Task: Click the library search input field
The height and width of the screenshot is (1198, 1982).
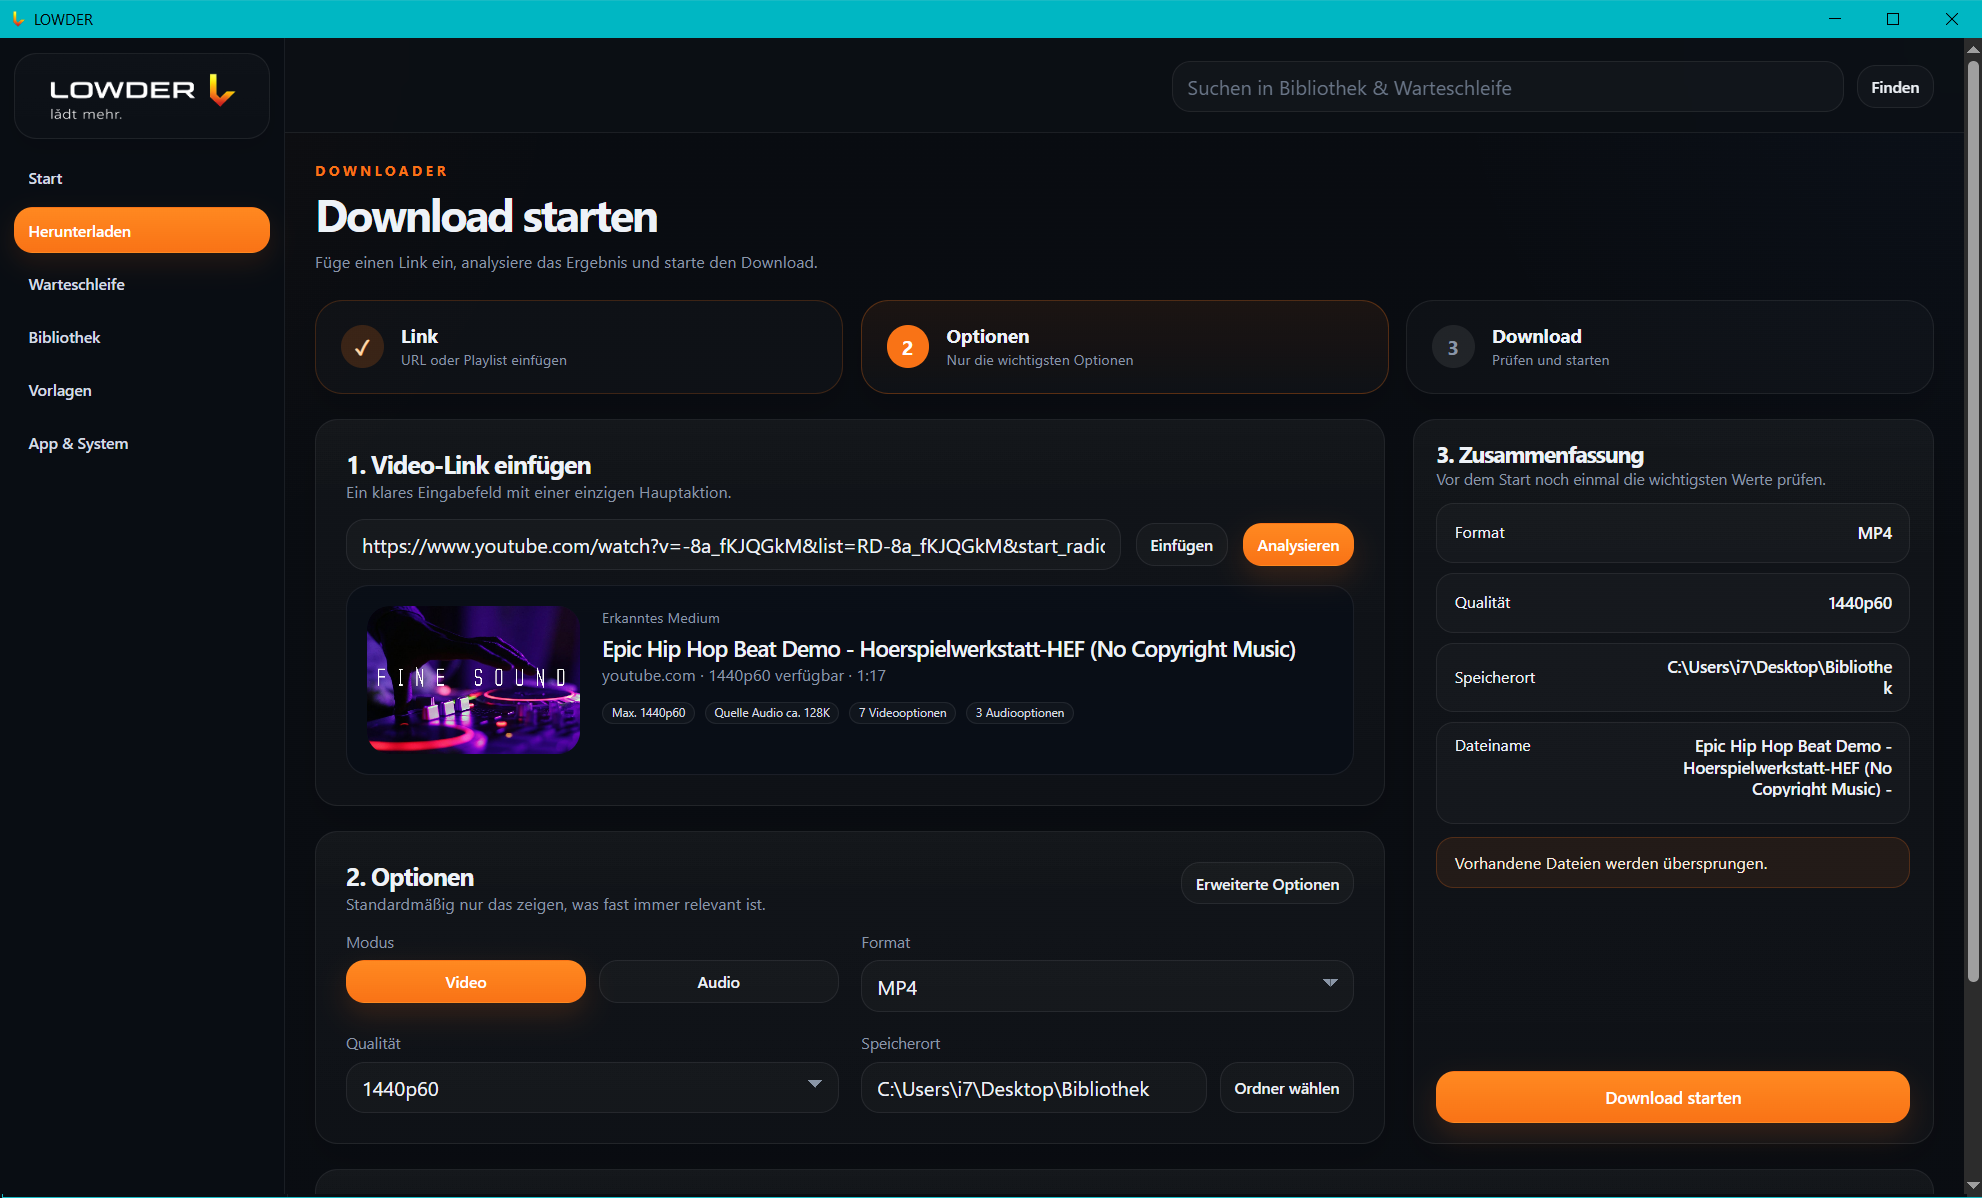Action: [1507, 87]
